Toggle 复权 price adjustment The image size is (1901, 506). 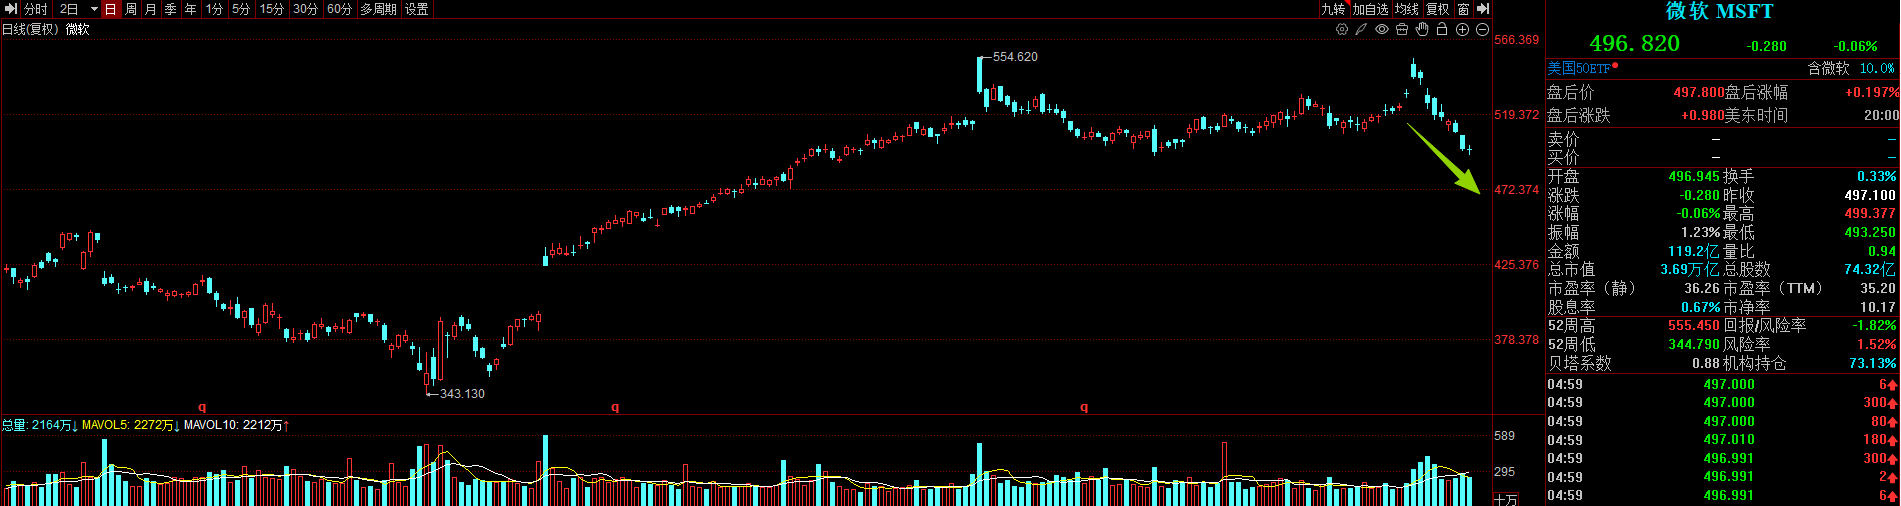(1437, 9)
